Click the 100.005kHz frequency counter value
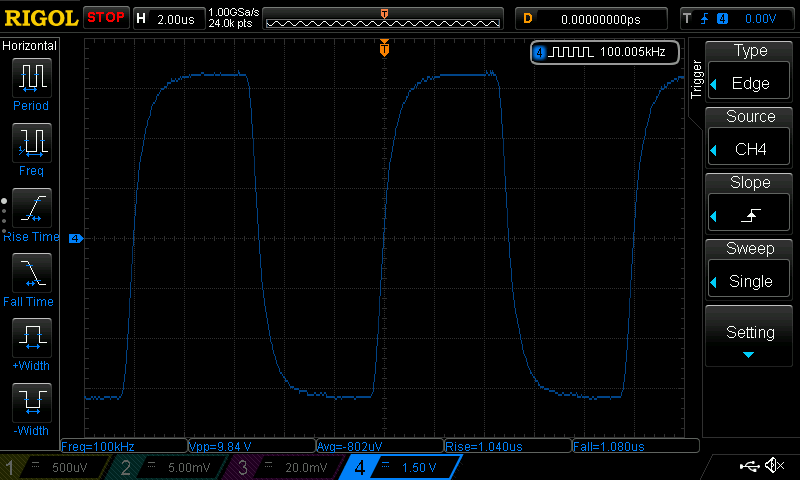This screenshot has width=800, height=480. [x=633, y=52]
